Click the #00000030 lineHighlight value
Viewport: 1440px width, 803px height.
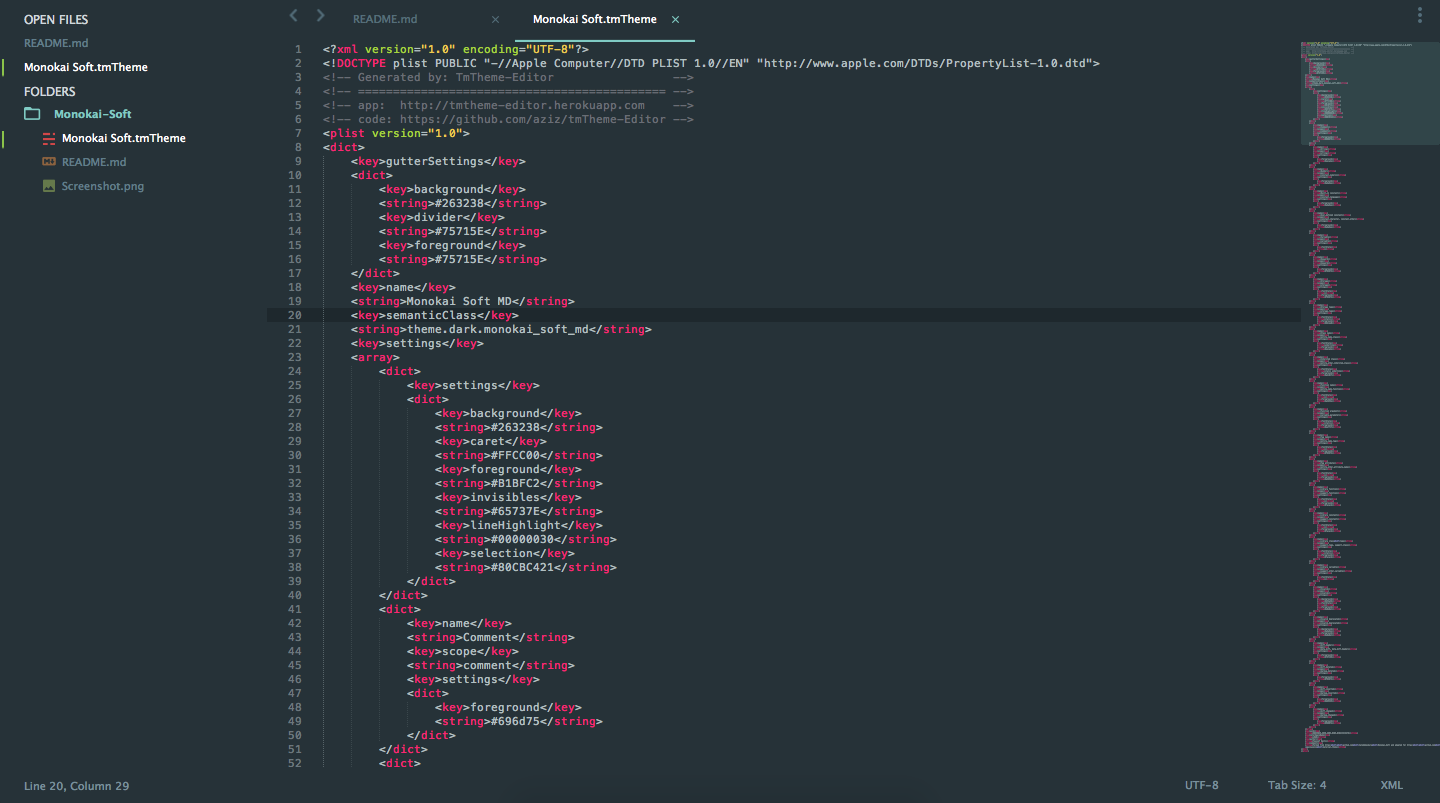pyautogui.click(x=522, y=539)
